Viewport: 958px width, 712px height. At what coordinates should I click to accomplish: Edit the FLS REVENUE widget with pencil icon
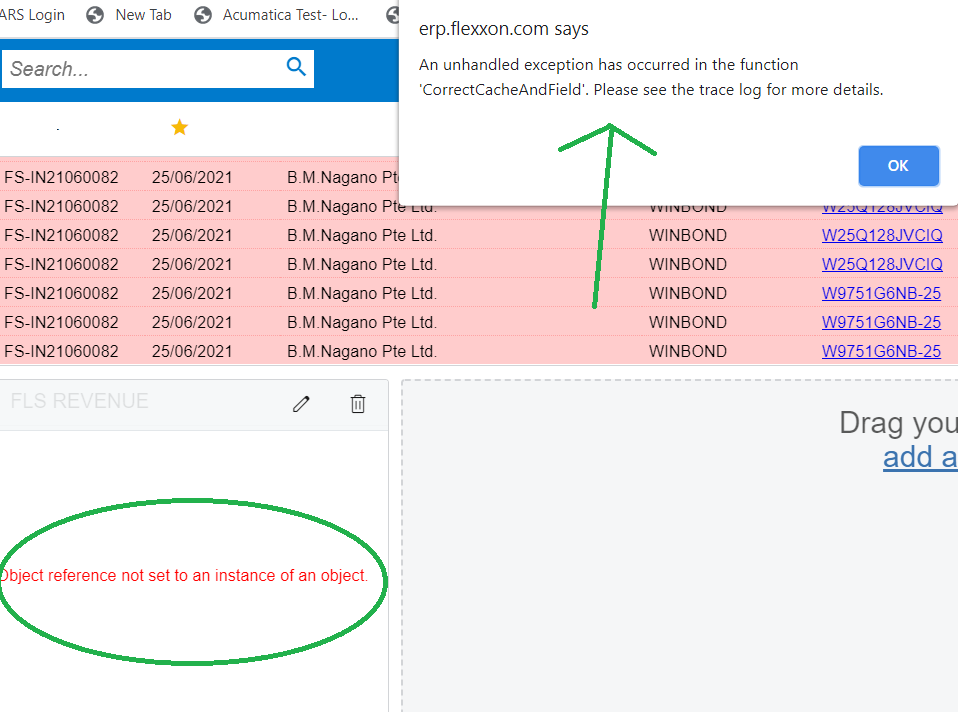coord(301,404)
